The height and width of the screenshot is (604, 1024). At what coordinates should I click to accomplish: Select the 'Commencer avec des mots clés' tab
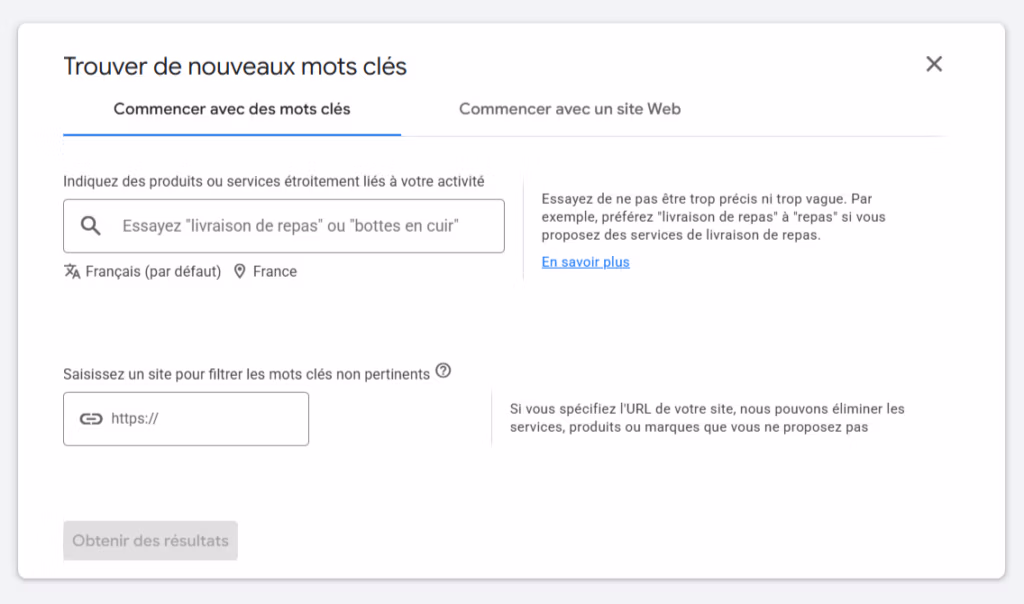pyautogui.click(x=232, y=109)
